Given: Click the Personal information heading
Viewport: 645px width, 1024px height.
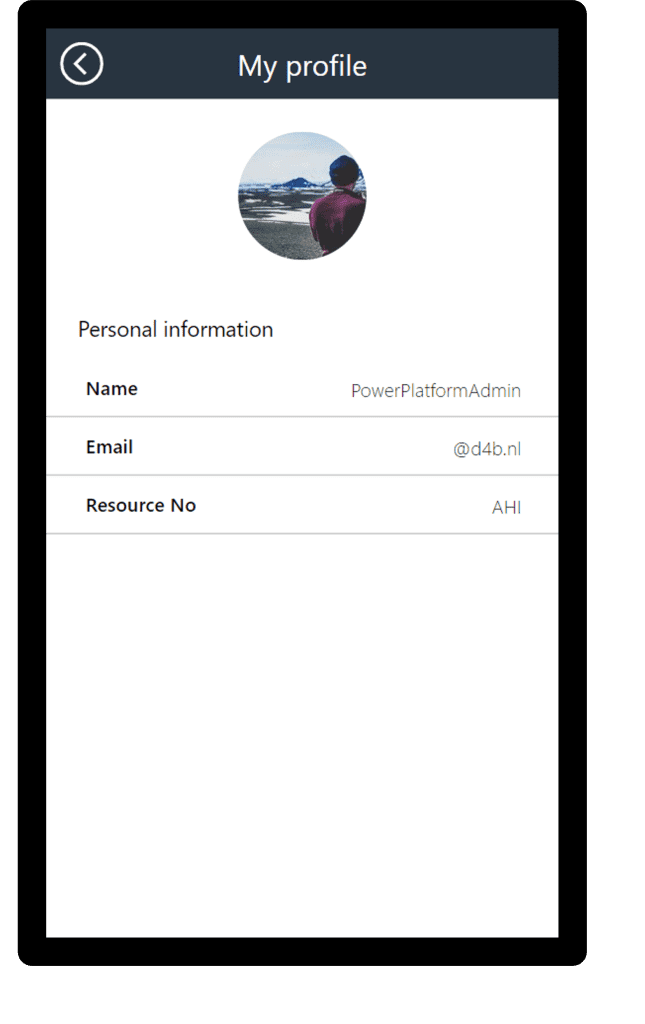Looking at the screenshot, I should pyautogui.click(x=175, y=329).
